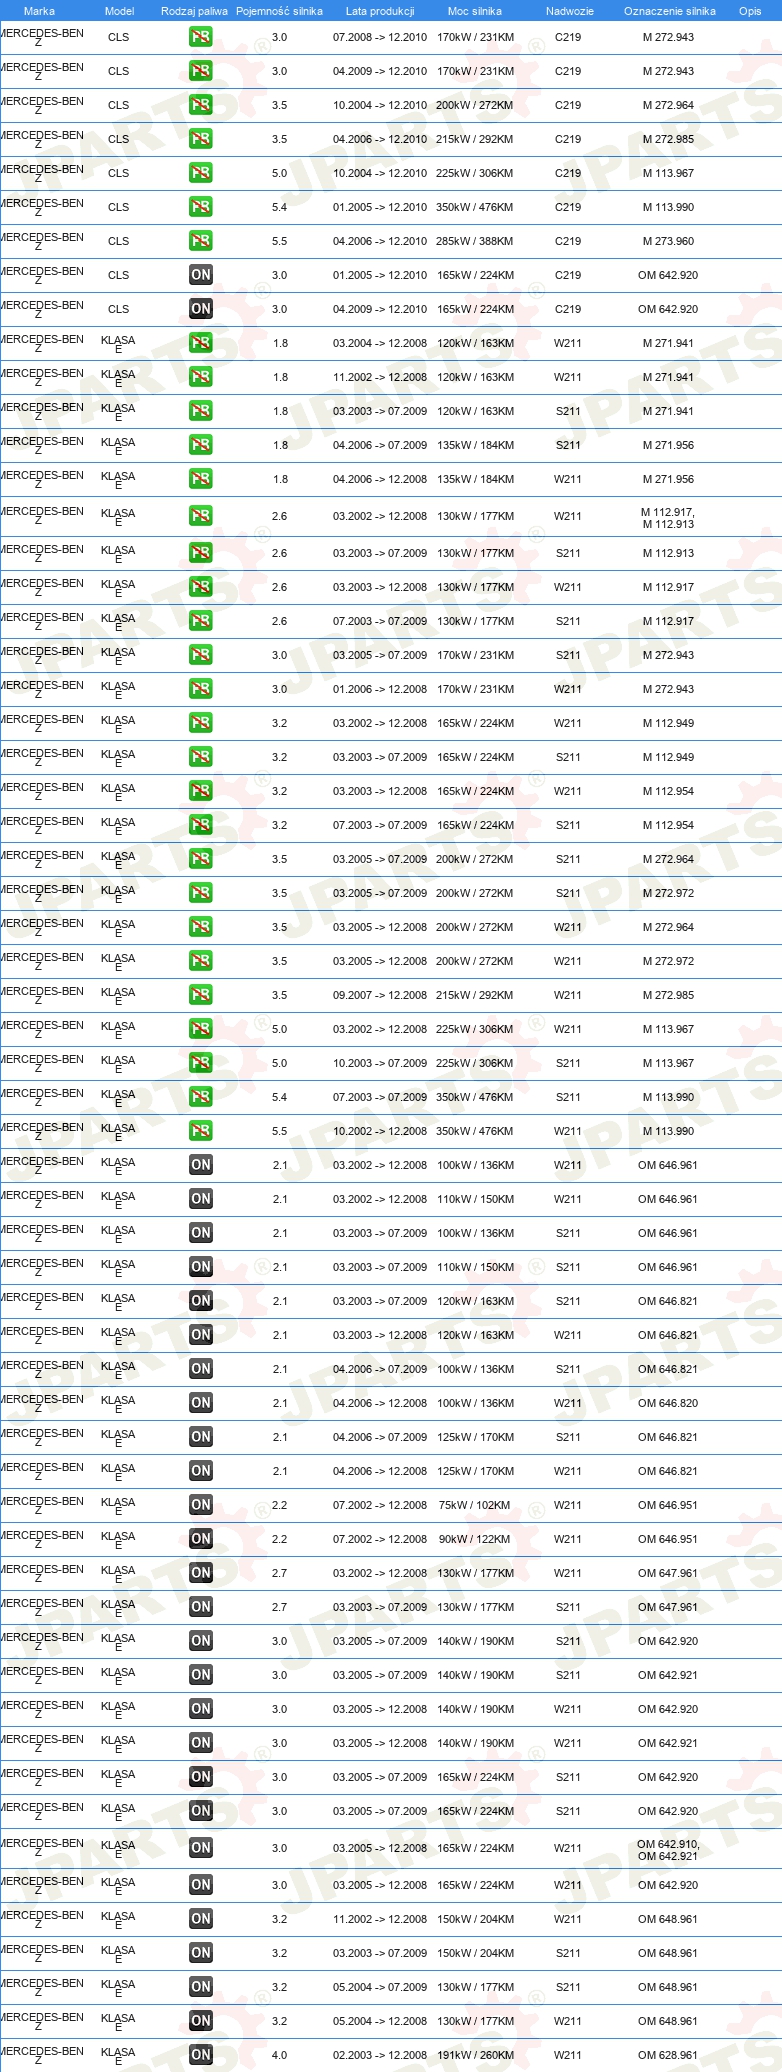Click the power value 90kW / 122KM
This screenshot has width=782, height=2072.
(x=475, y=1539)
